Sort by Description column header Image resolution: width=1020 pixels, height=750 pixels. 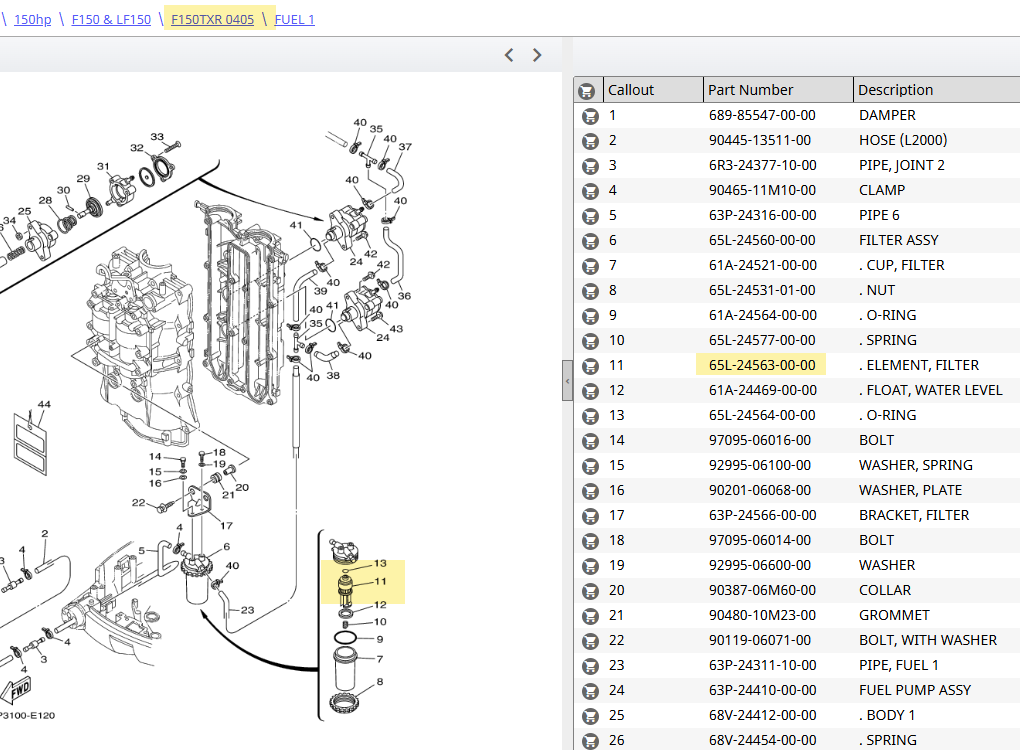937,90
